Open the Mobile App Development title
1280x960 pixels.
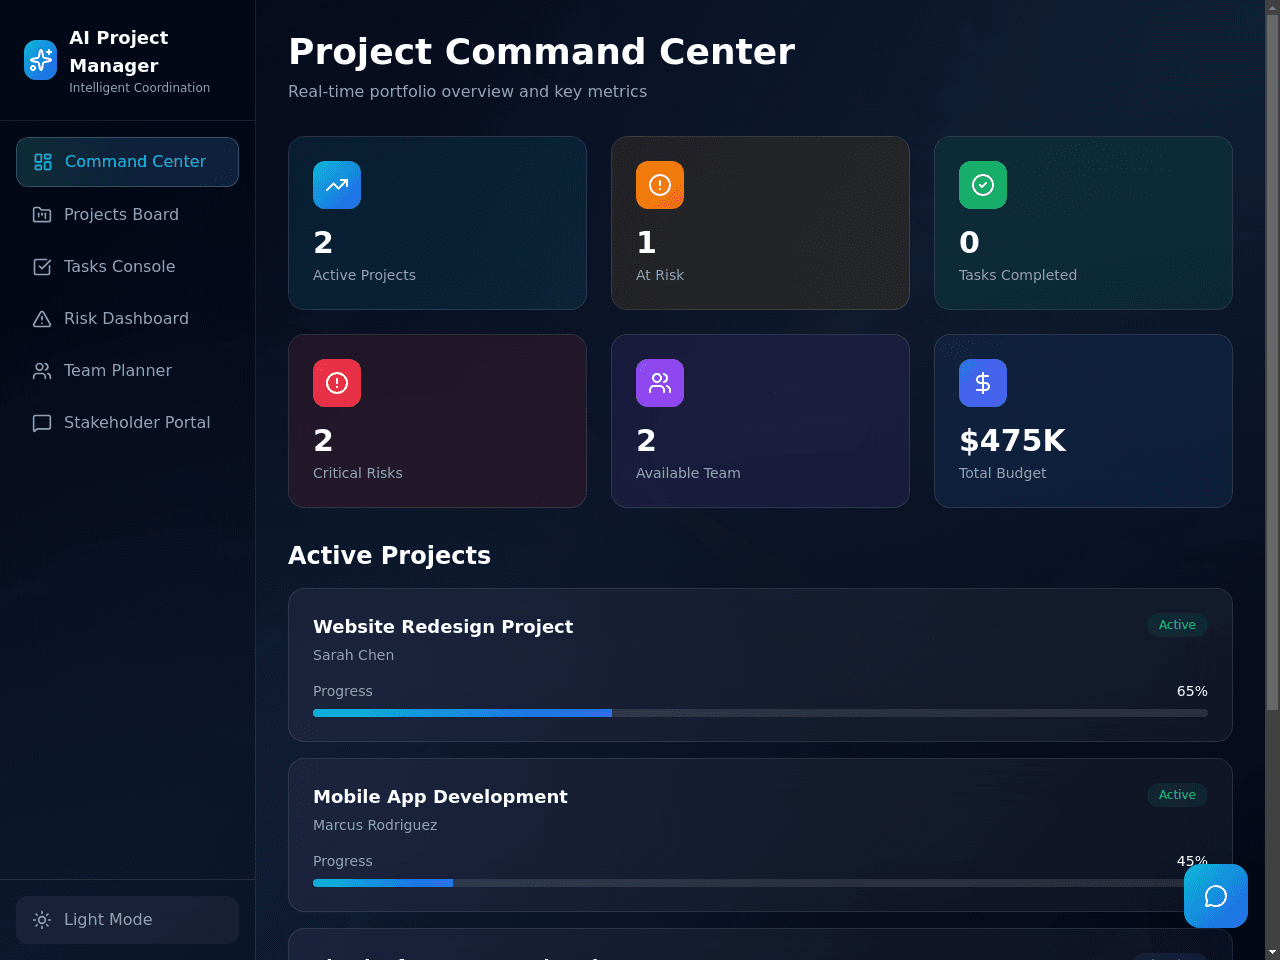440,797
